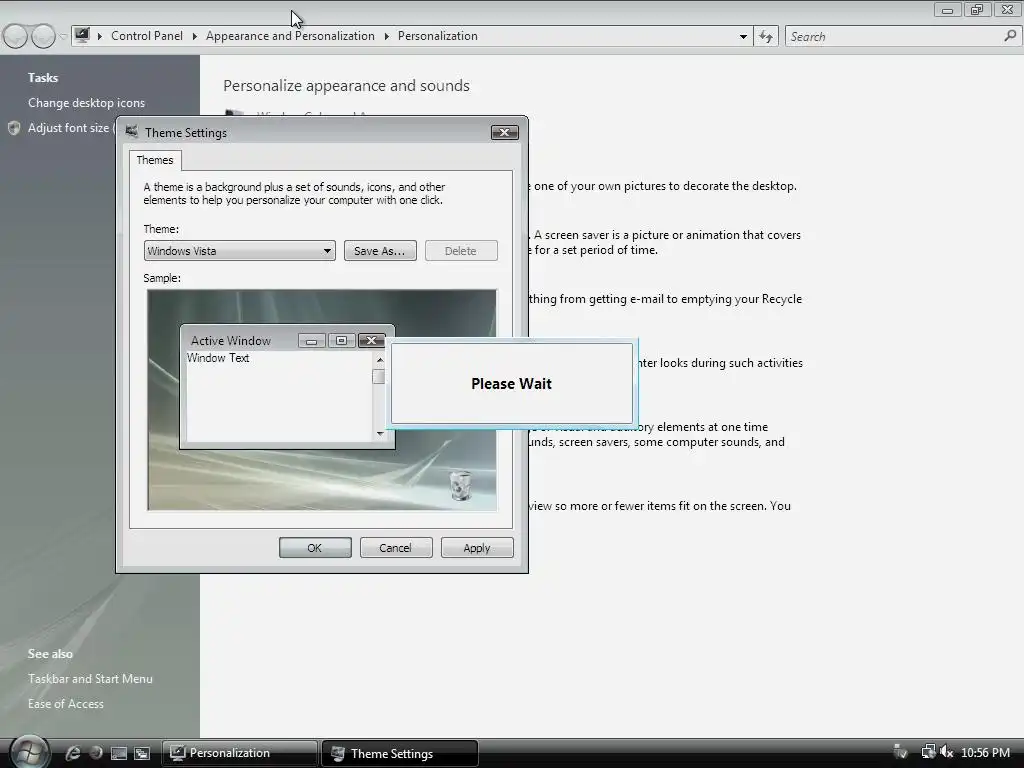Expand the address bar history dropdown arrow
This screenshot has width=1024, height=768.
pyautogui.click(x=743, y=37)
